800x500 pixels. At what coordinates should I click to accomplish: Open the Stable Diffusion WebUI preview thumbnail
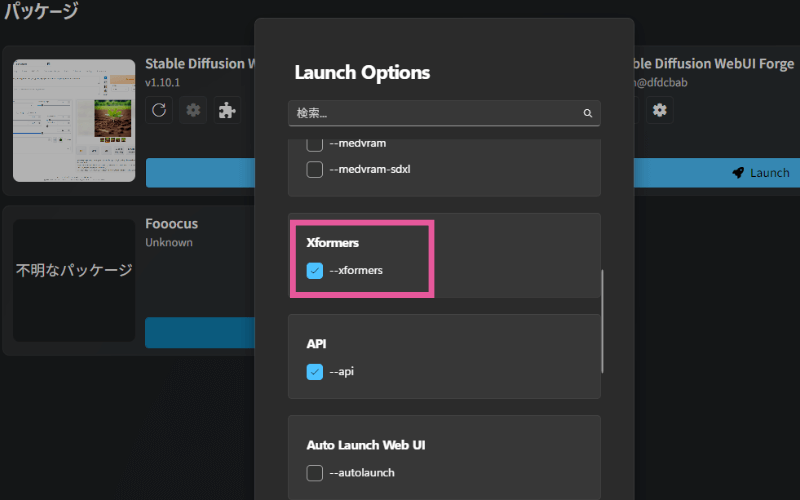74,120
